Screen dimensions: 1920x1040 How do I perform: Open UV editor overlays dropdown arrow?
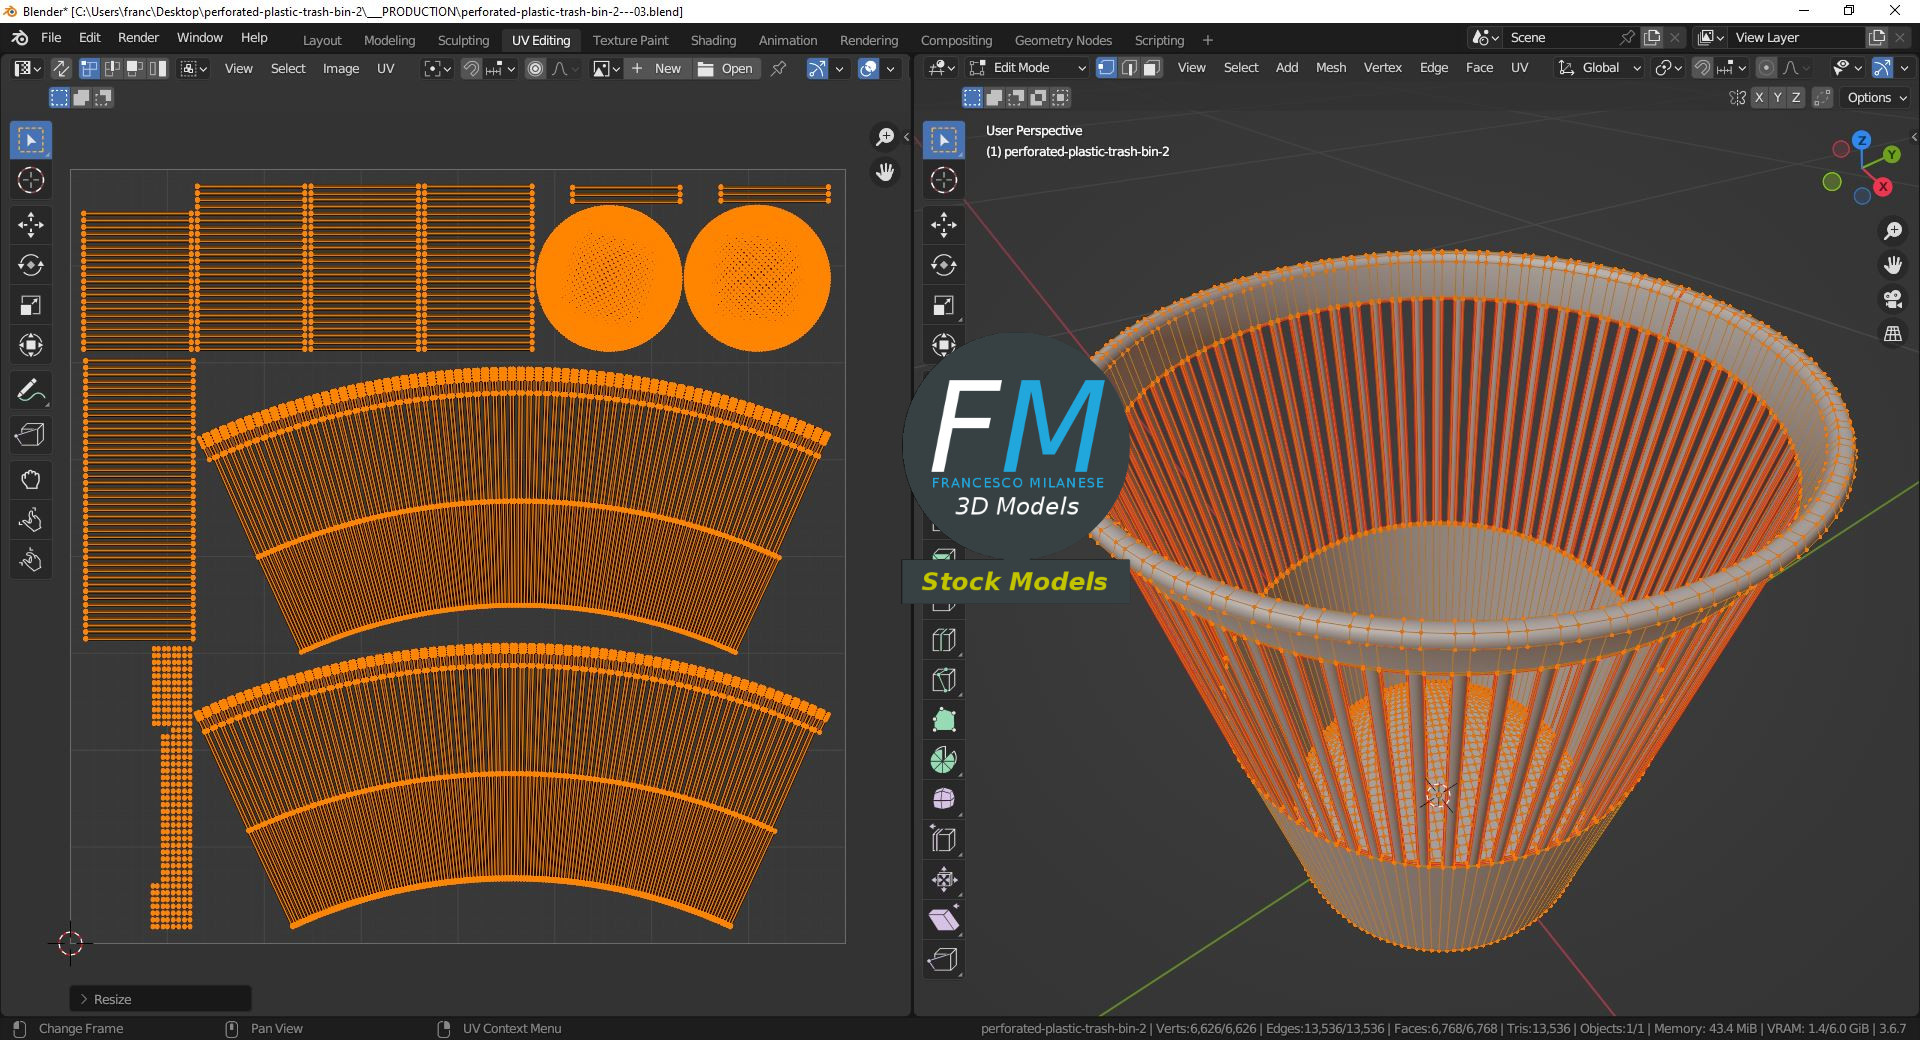pyautogui.click(x=890, y=68)
